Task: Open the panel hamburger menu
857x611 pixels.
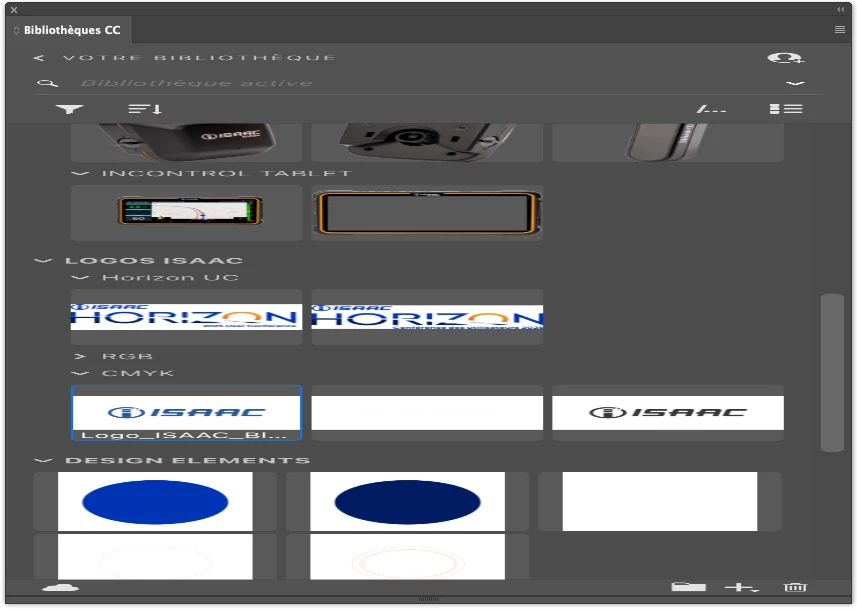Action: (840, 30)
